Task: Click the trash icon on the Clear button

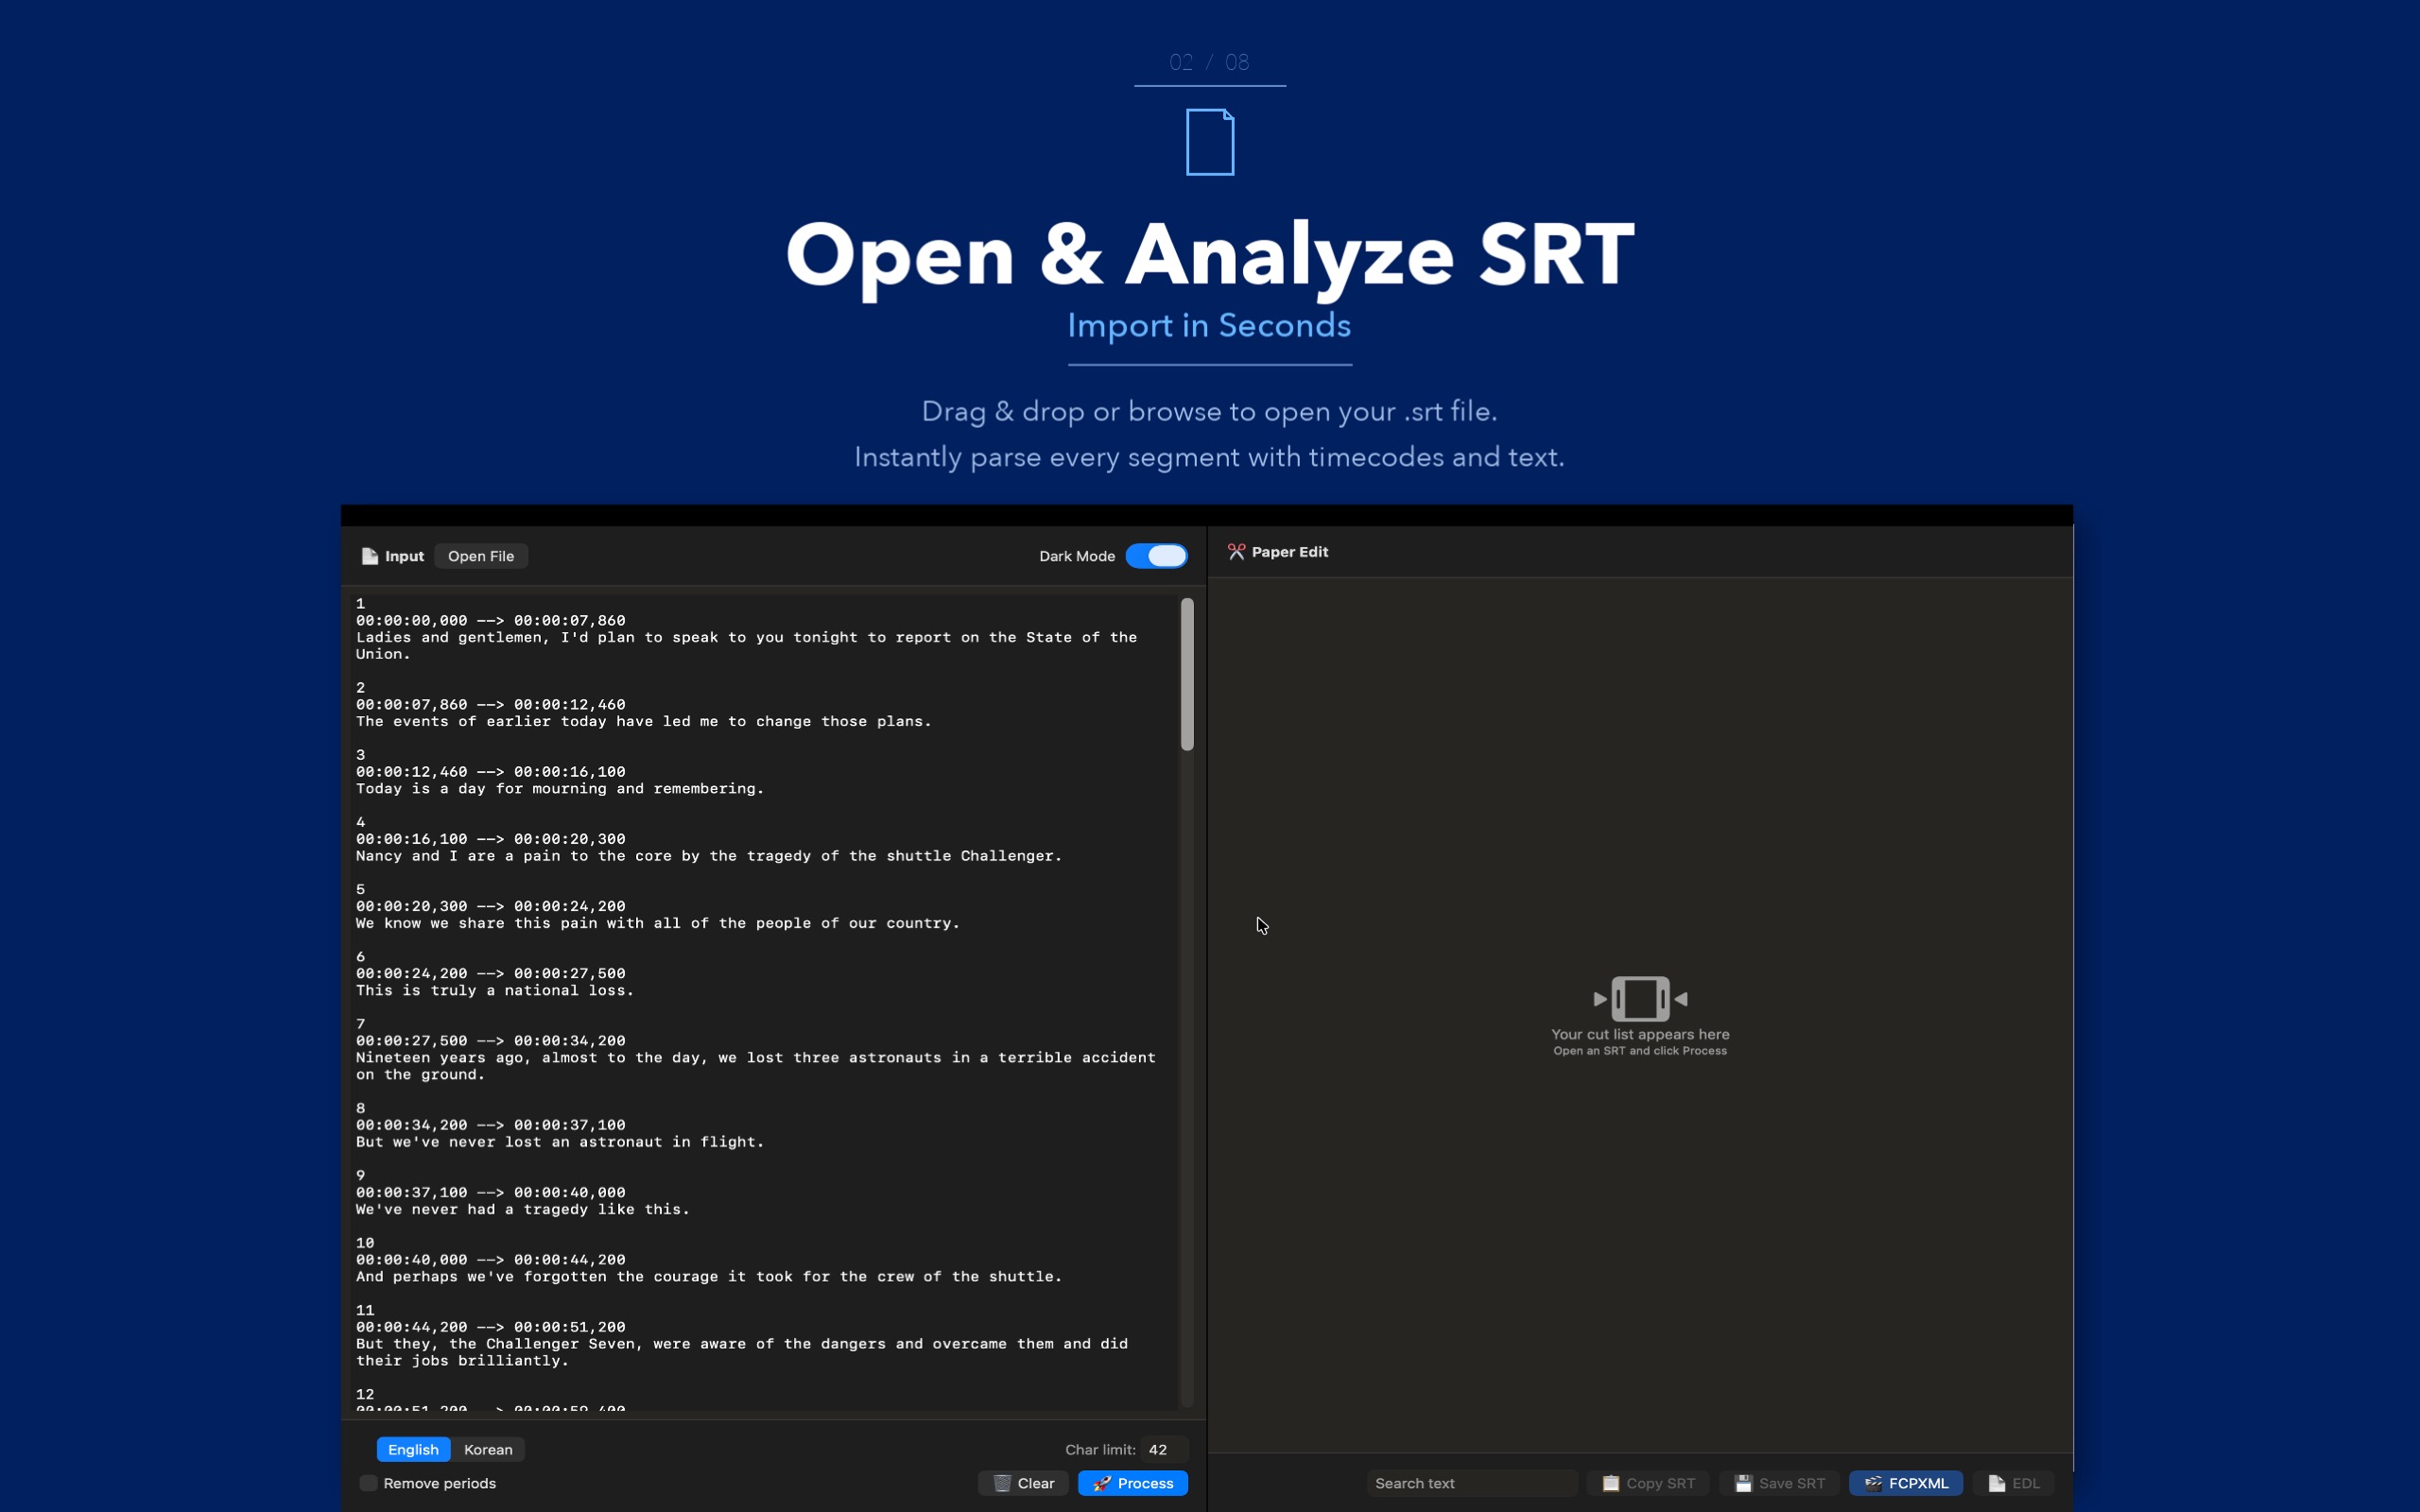Action: 1002,1483
